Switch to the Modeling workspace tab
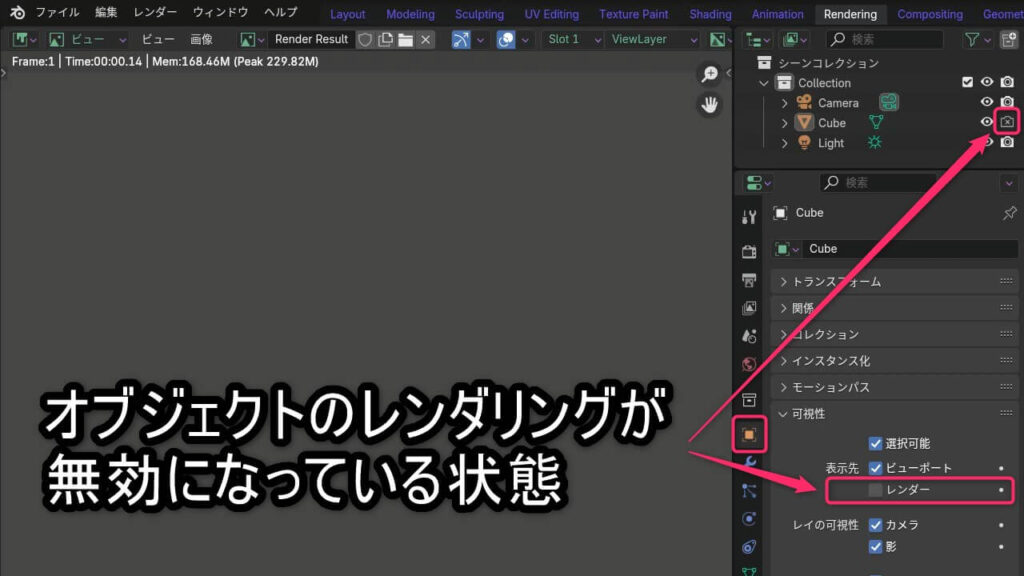The width and height of the screenshot is (1024, 576). (x=410, y=14)
